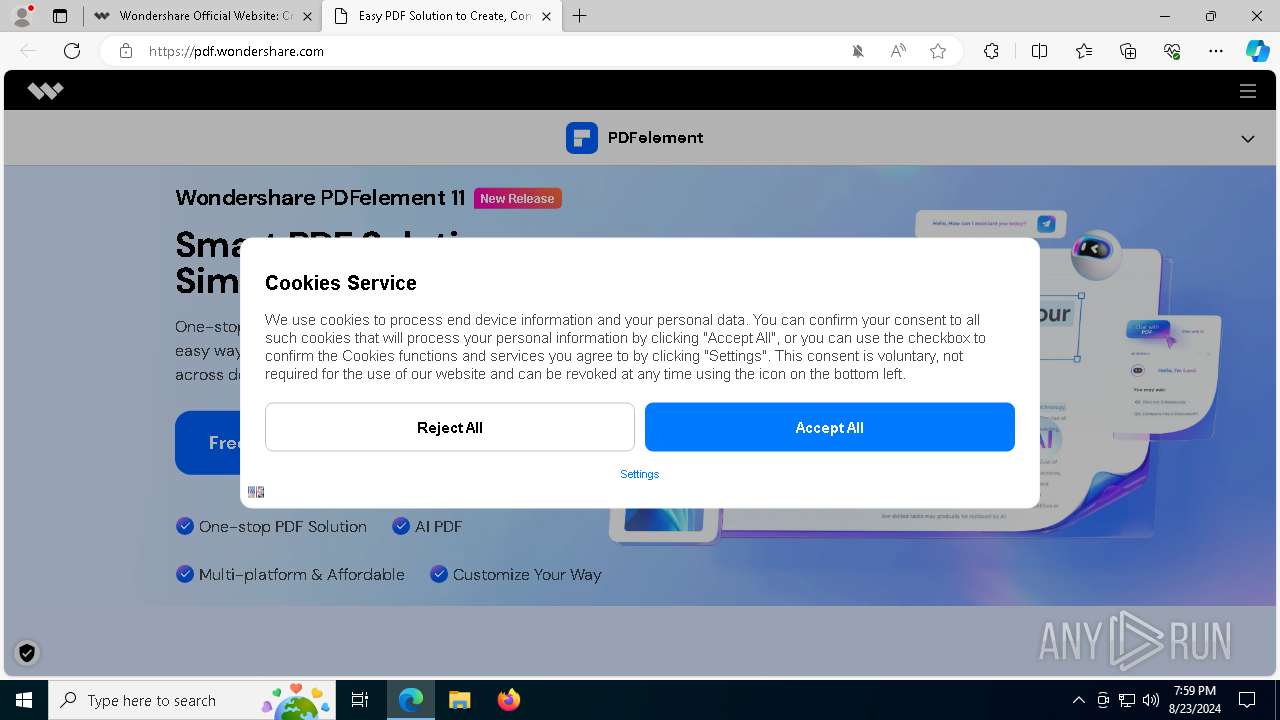Open the tab actions menu icon
Viewport: 1280px width, 720px height.
60,16
